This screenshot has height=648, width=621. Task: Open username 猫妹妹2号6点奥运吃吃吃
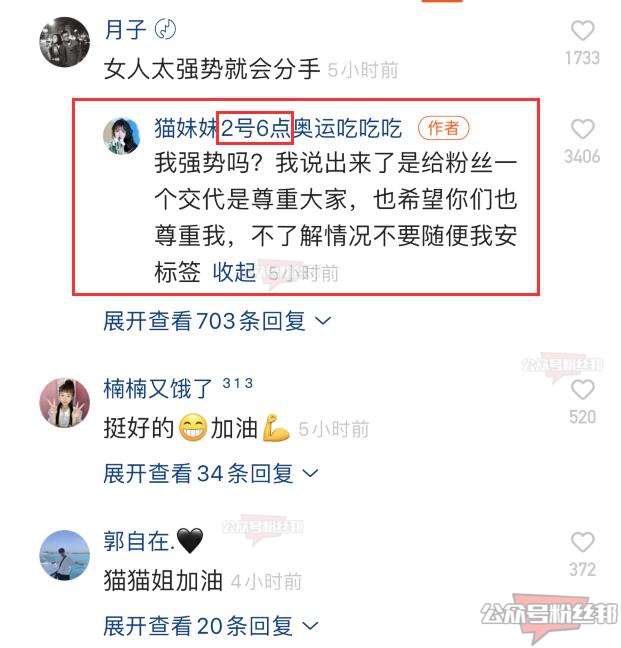[x=278, y=128]
